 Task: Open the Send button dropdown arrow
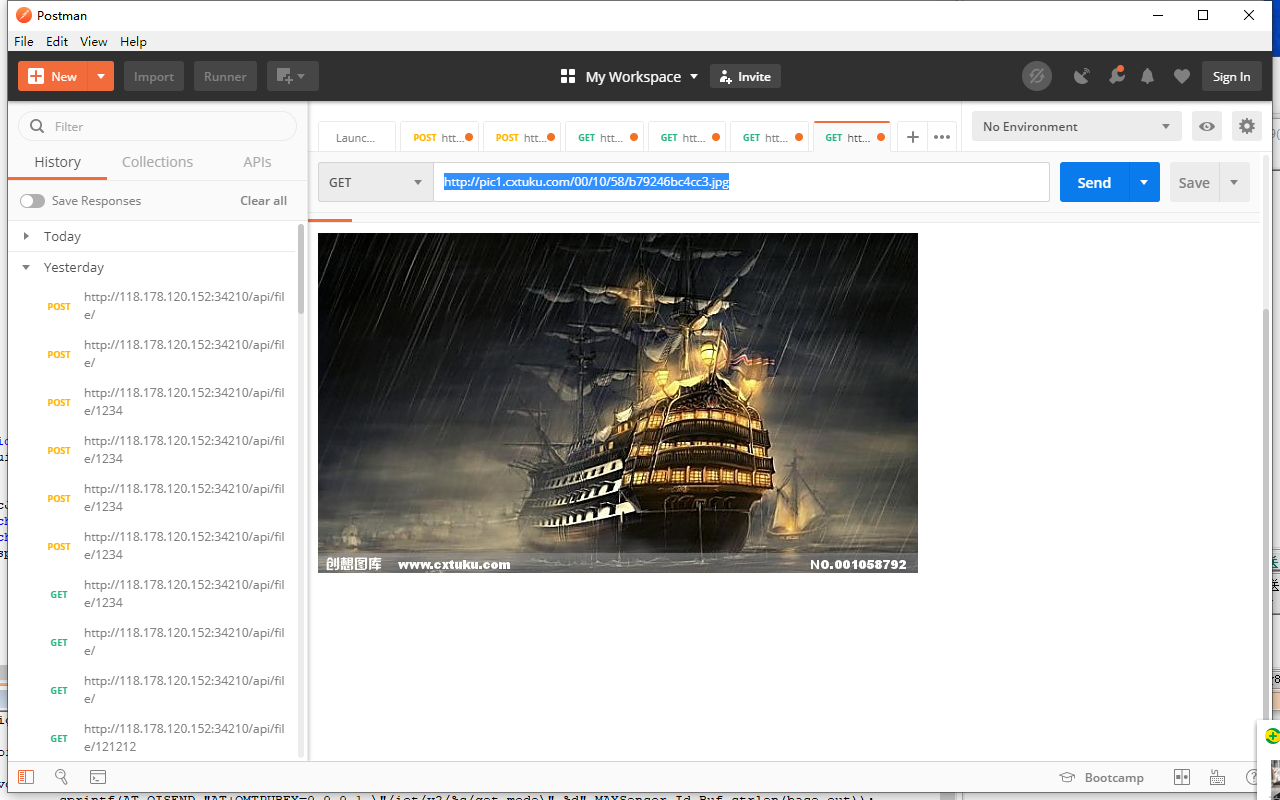[1145, 182]
